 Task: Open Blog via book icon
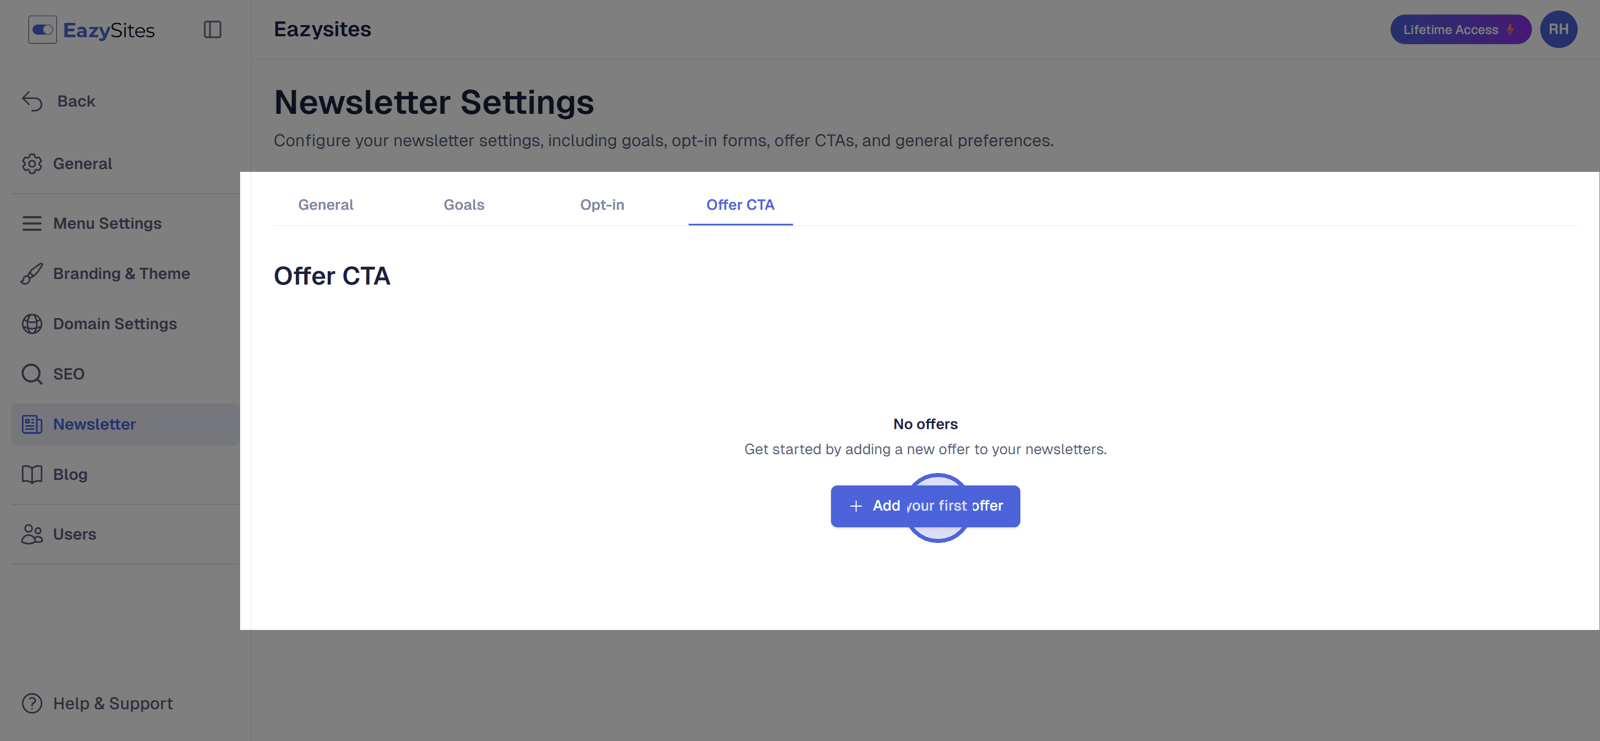pos(32,475)
